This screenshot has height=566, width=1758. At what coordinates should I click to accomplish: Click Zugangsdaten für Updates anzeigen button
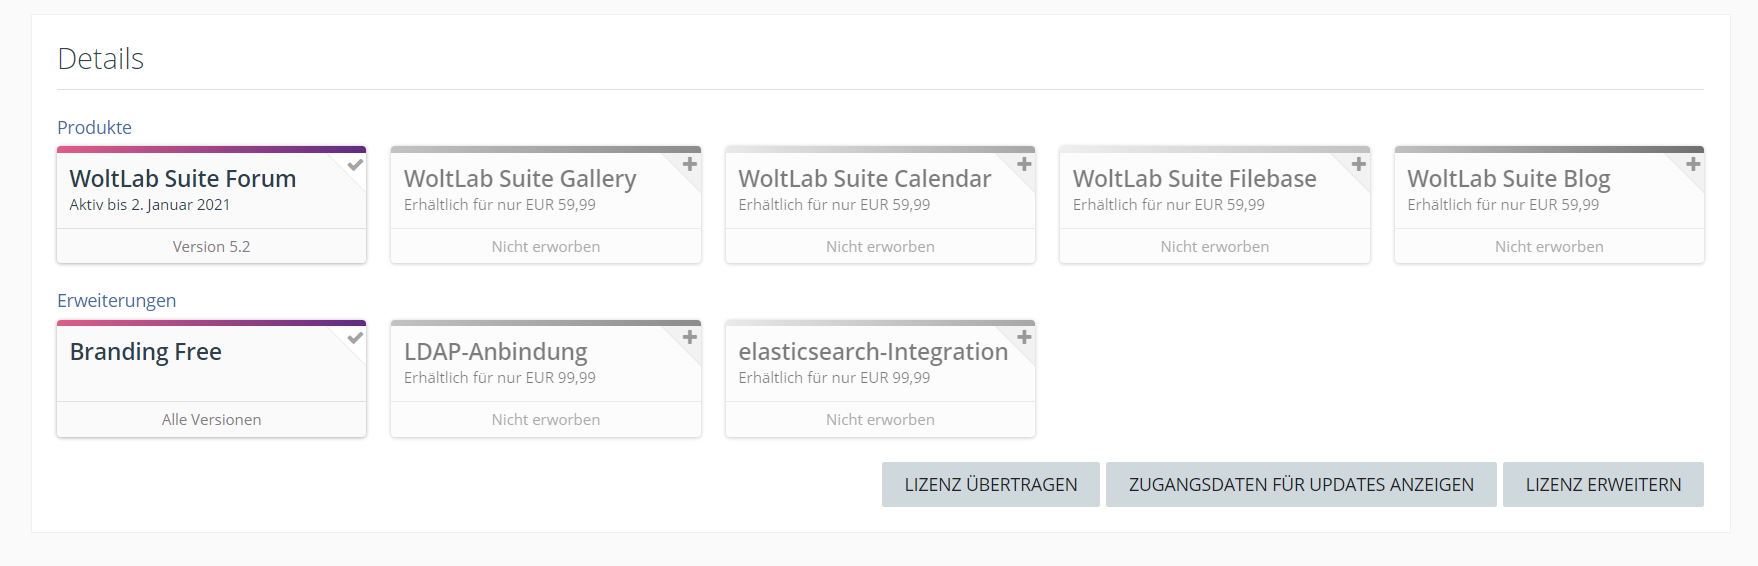[x=1301, y=485]
